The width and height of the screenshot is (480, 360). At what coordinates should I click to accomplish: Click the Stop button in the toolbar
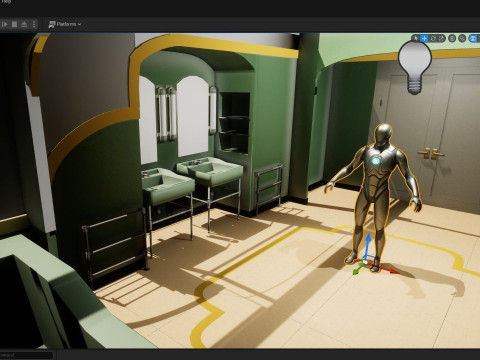[14, 24]
